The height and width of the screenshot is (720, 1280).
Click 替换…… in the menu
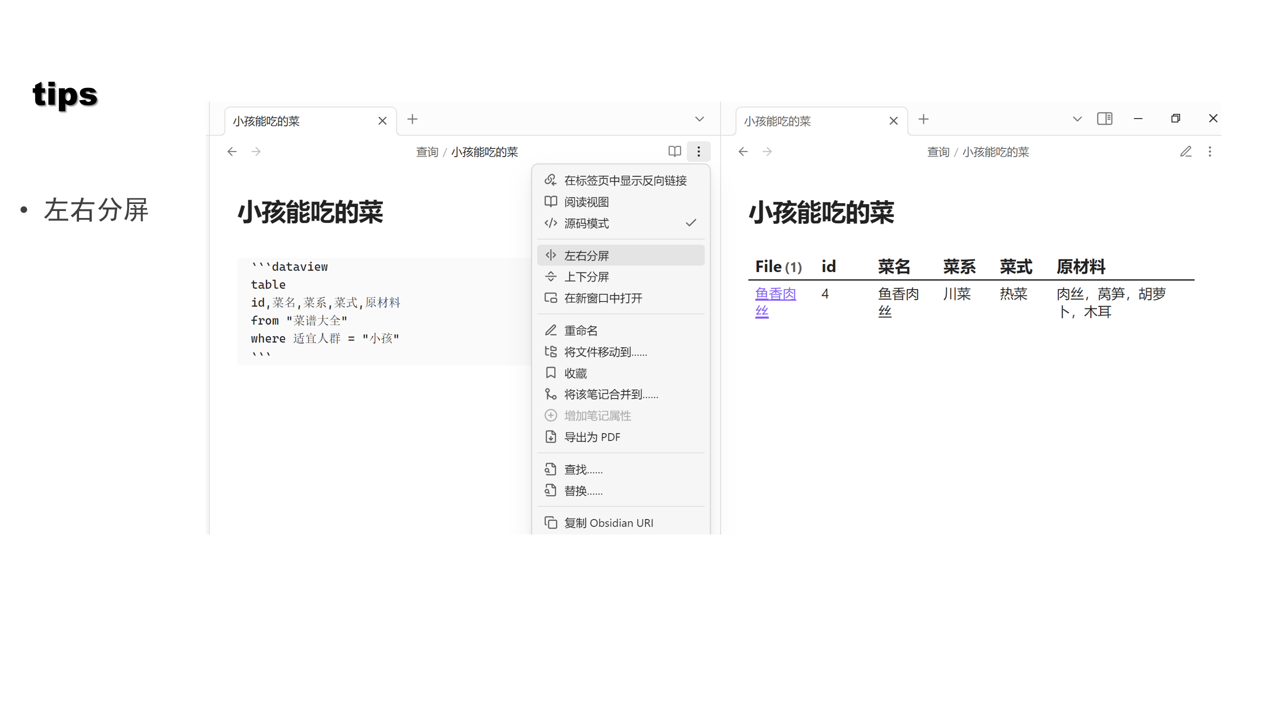[x=621, y=491]
